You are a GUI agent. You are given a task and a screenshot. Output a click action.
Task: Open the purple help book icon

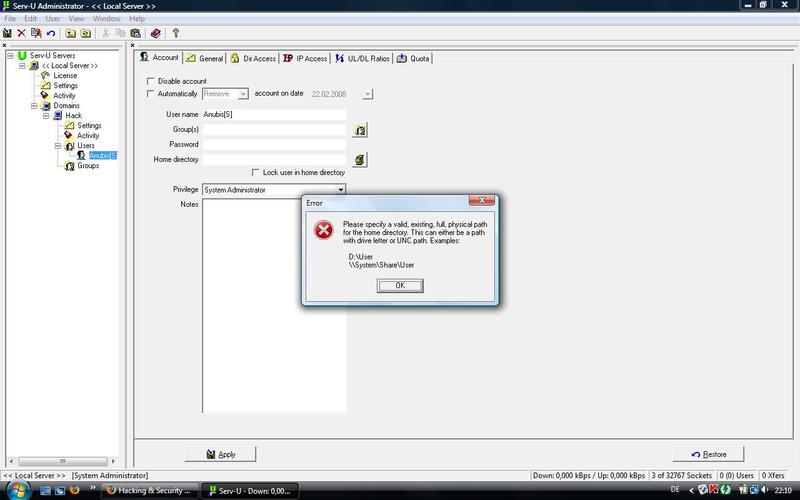tap(156, 33)
